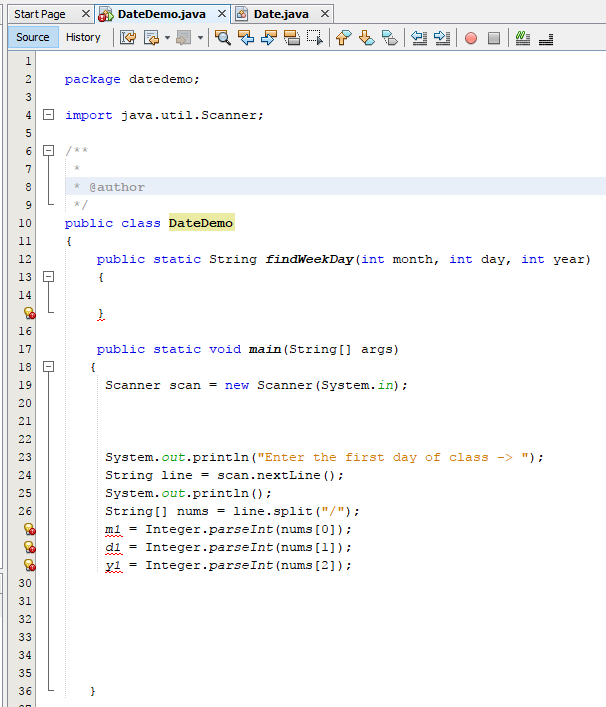The image size is (606, 707).
Task: Jump to Last Edit location icon
Action: pos(128,38)
